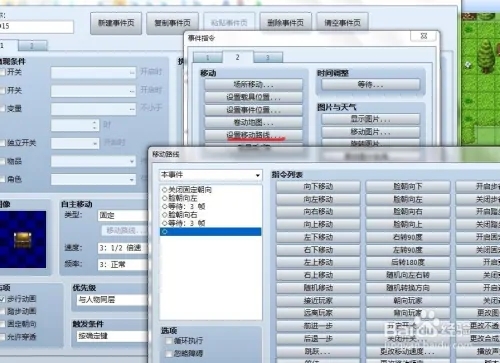The image size is (500, 363).
Task: Uncheck the 步行动画 option
Action: [x=3, y=299]
